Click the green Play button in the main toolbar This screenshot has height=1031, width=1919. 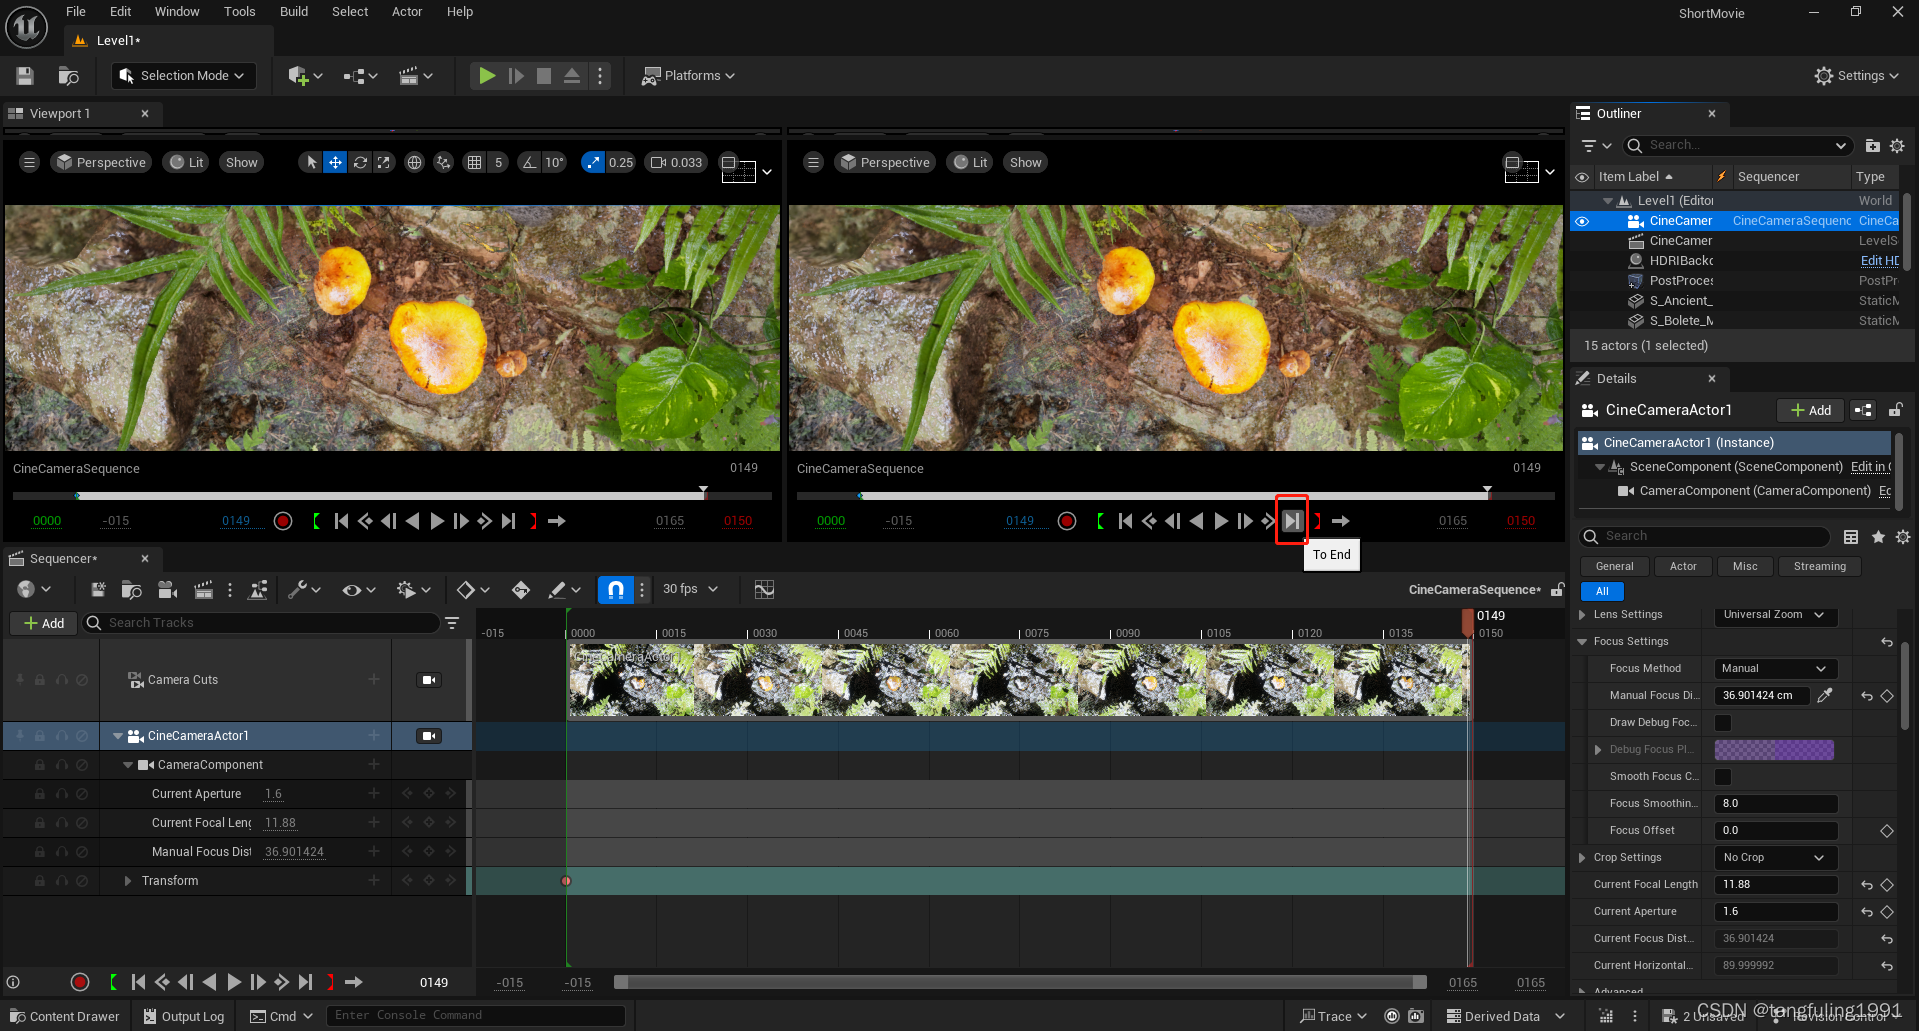[x=487, y=76]
